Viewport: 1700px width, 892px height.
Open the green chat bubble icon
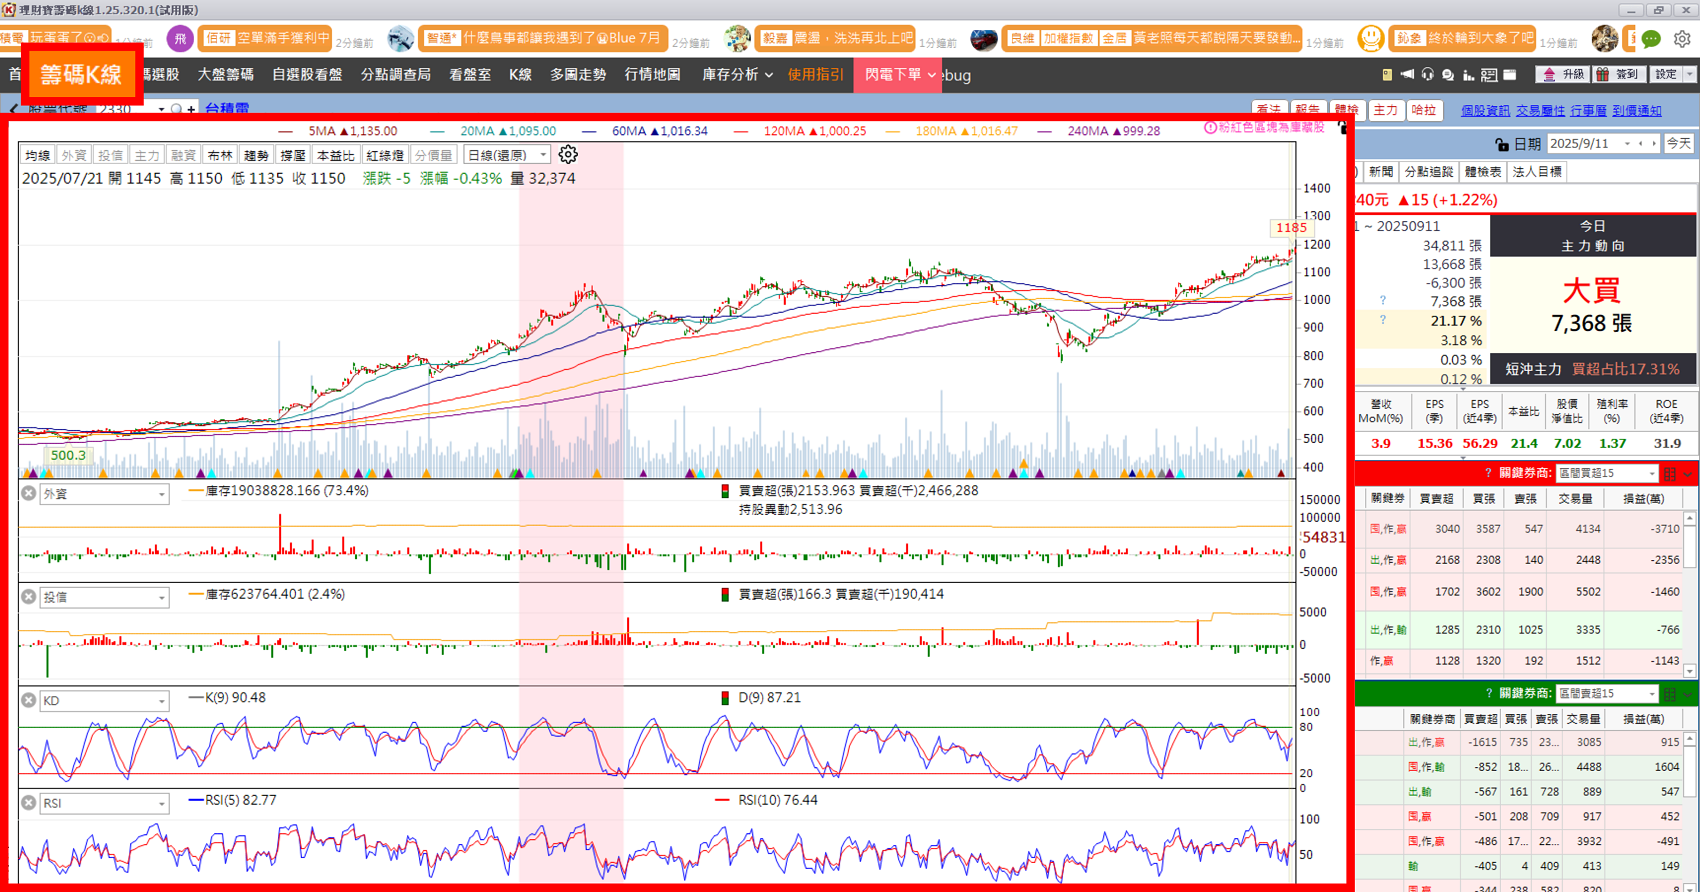[1651, 39]
